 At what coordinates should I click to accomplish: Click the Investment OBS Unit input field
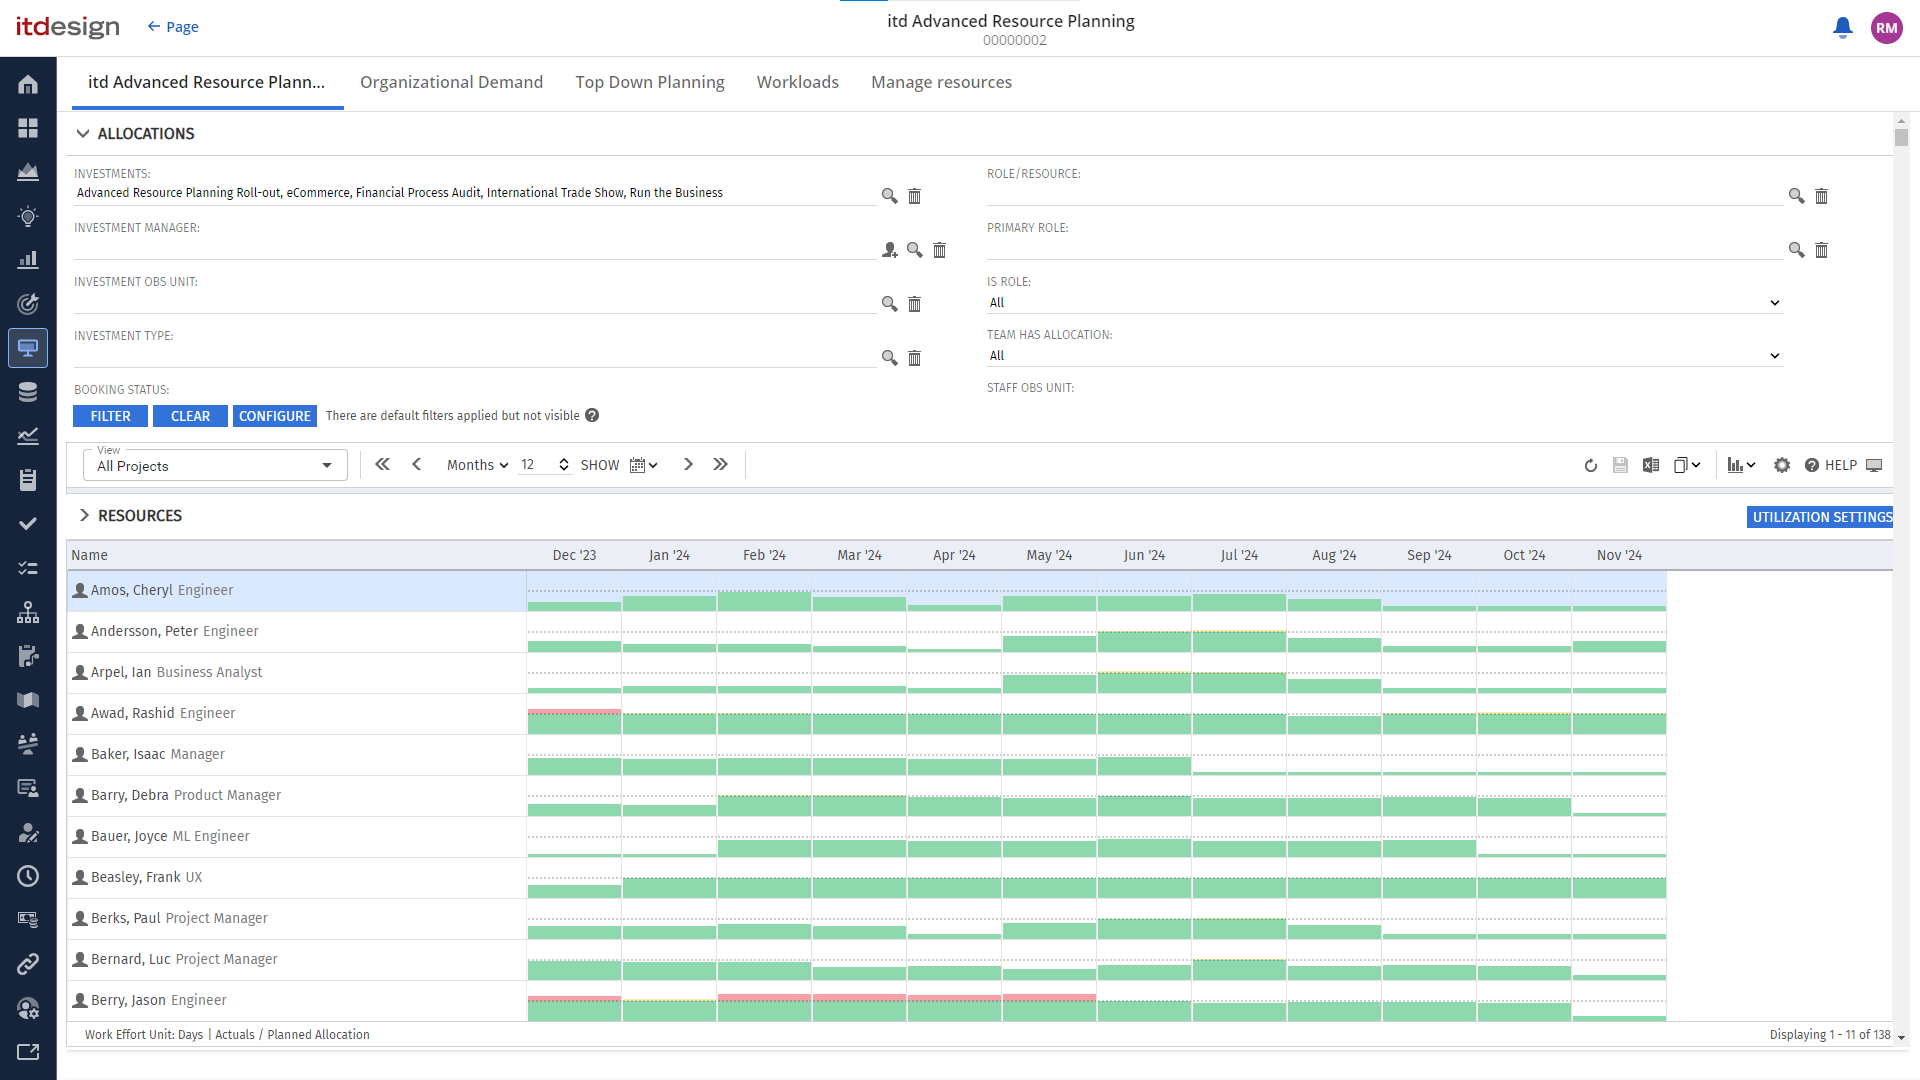coord(475,303)
